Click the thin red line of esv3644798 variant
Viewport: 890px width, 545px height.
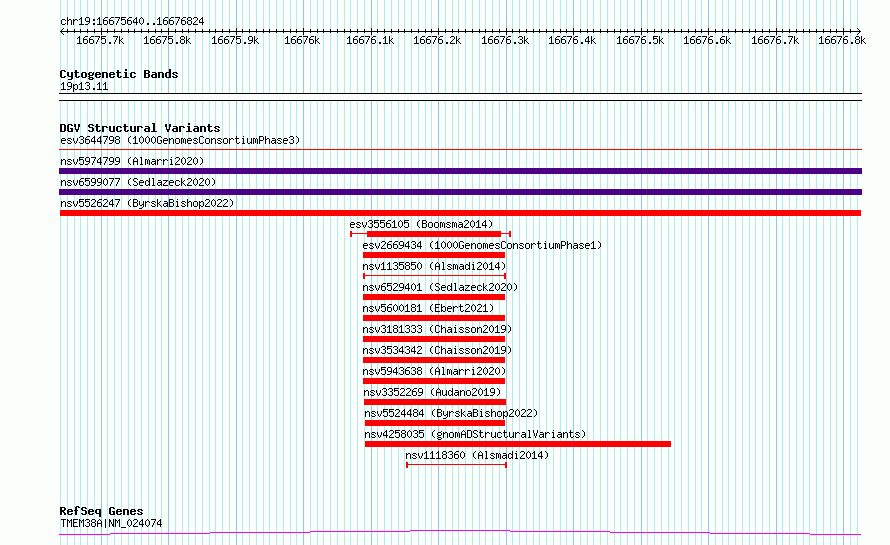coord(460,150)
